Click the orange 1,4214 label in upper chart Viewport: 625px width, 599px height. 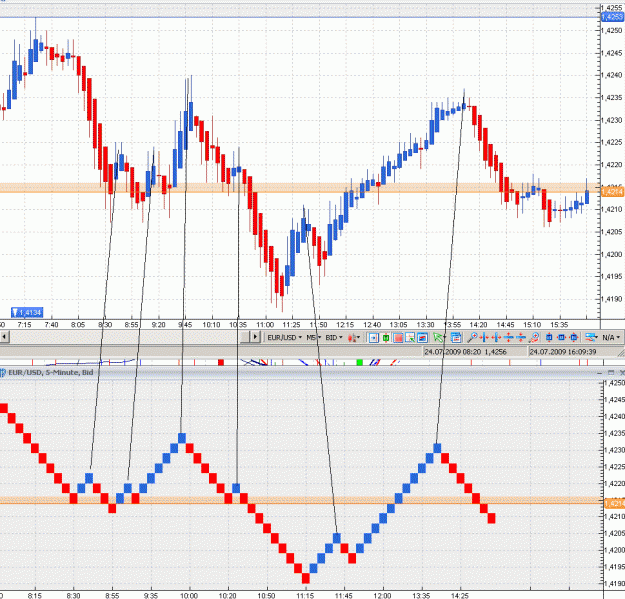[613, 192]
